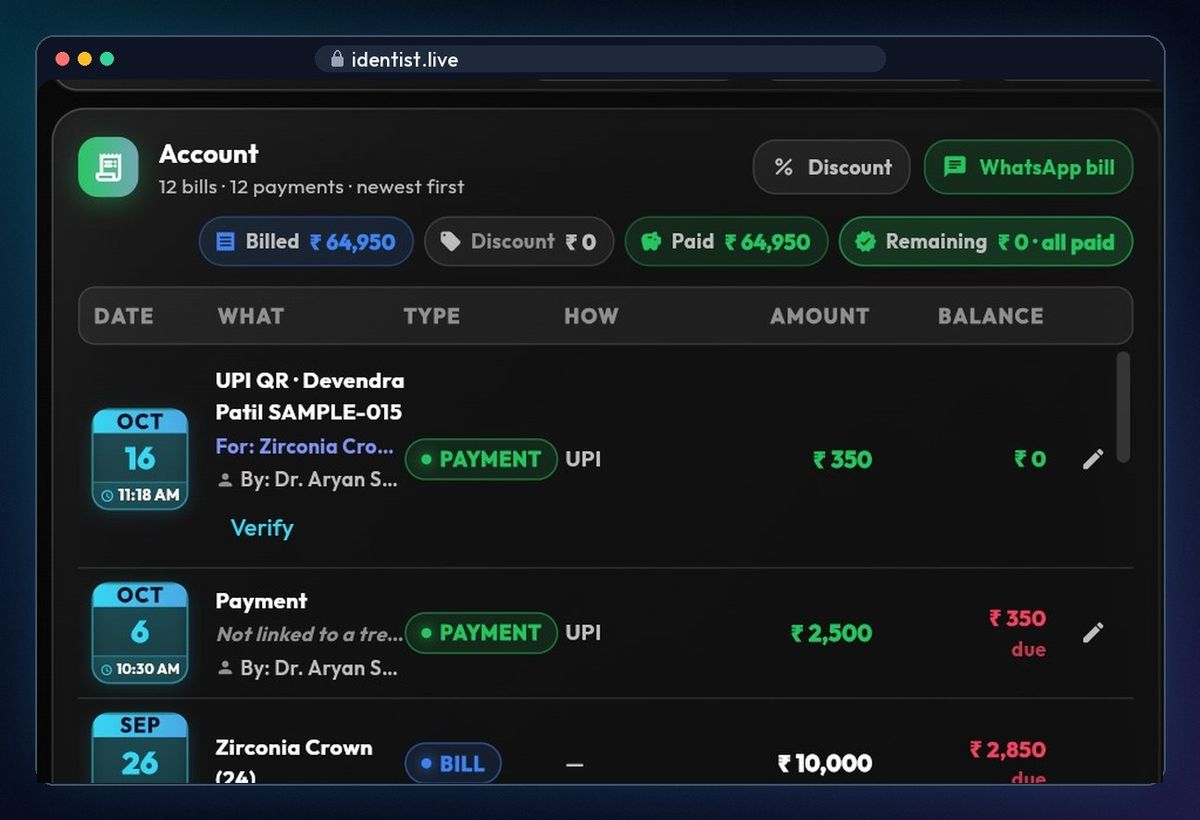This screenshot has width=1200, height=820.
Task: Click the Oct 16 date badge
Action: [x=140, y=459]
